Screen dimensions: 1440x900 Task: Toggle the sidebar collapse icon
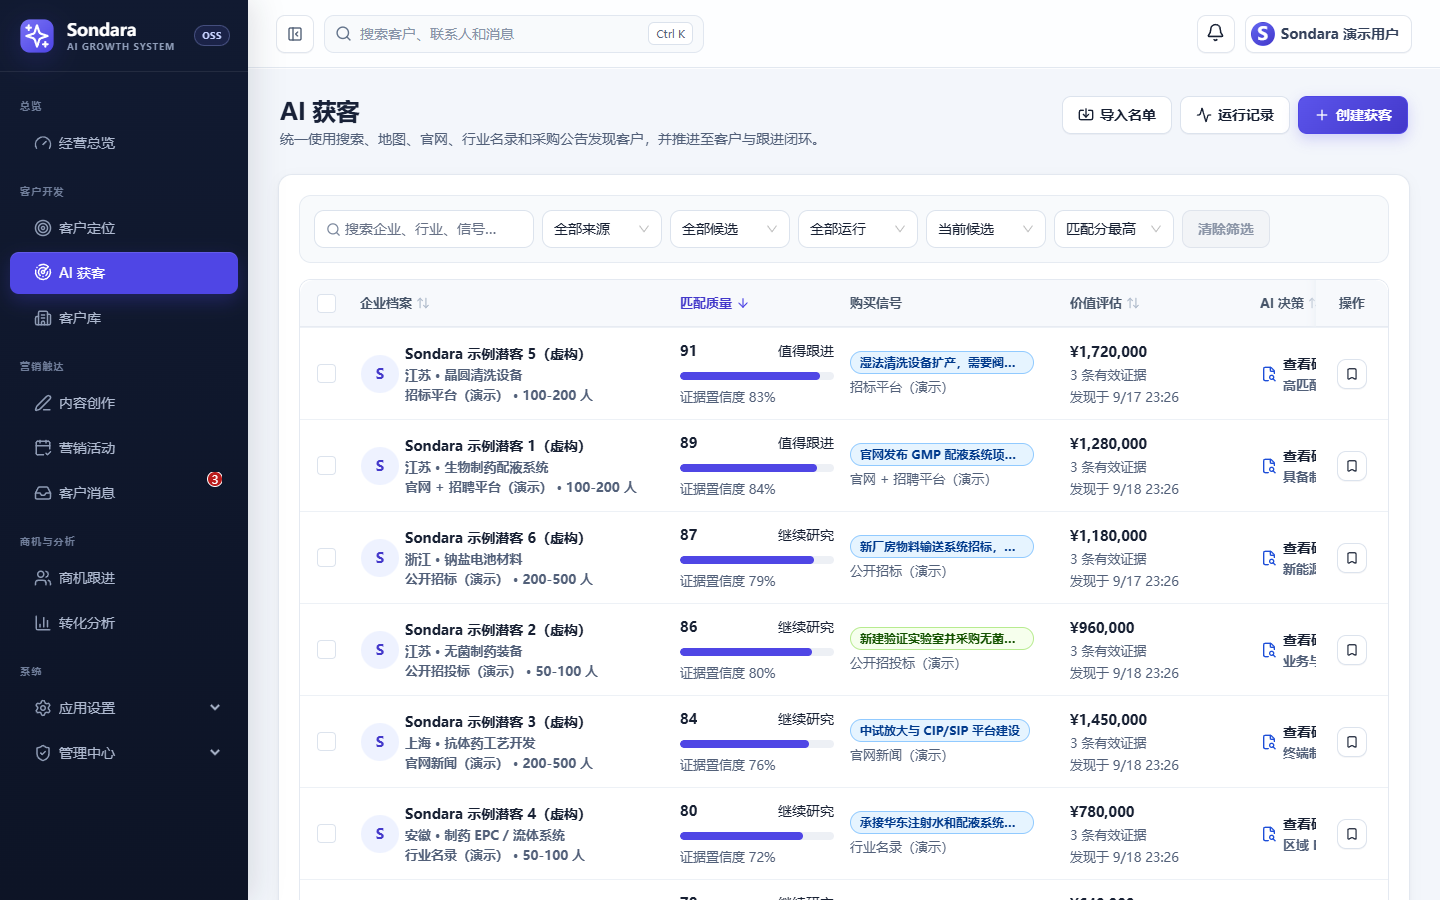click(295, 34)
